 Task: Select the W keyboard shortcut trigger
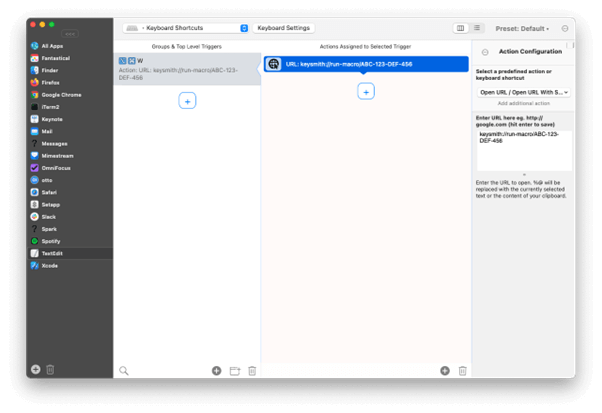click(186, 67)
